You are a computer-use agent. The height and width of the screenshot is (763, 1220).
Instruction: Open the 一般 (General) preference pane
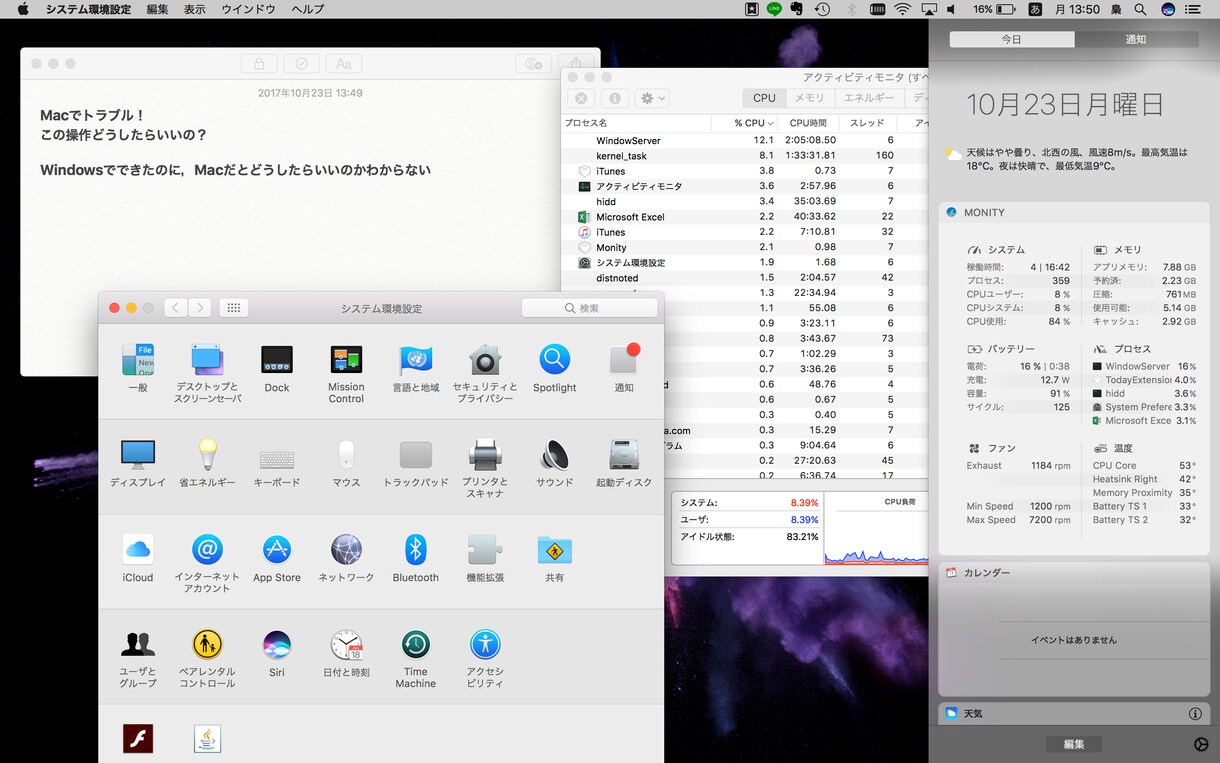click(x=138, y=367)
